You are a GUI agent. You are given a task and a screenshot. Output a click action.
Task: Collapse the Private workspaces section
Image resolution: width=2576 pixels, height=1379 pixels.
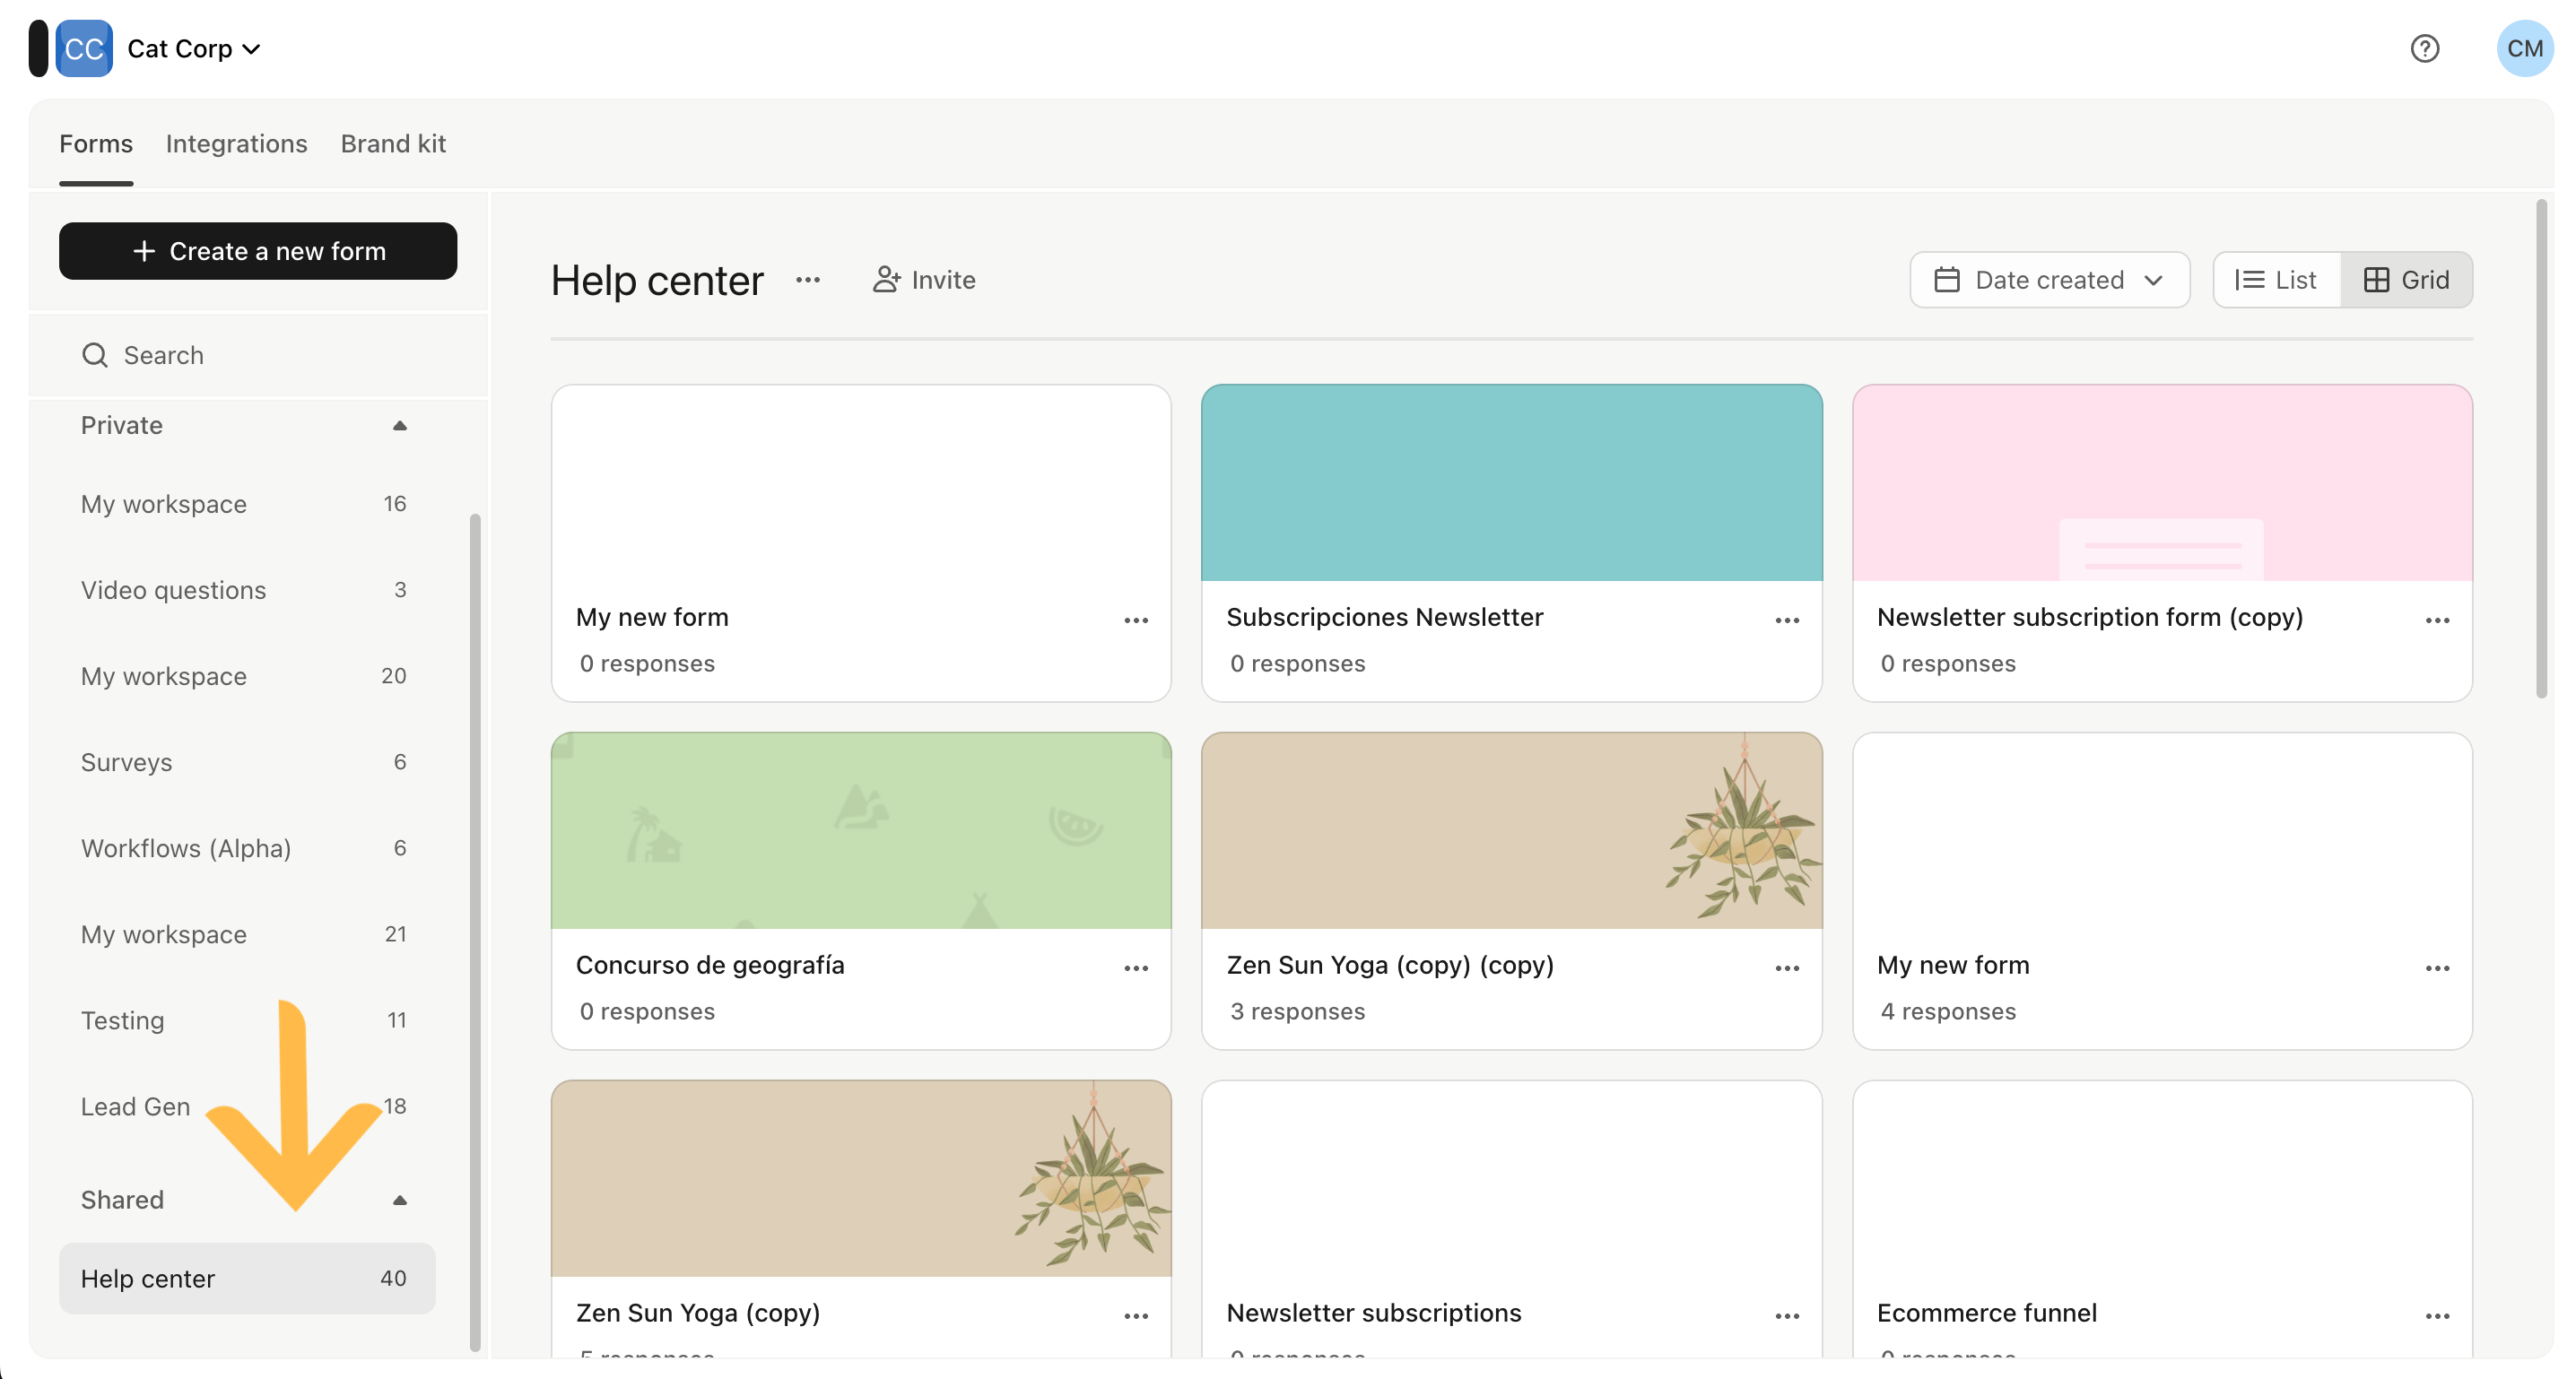400,426
